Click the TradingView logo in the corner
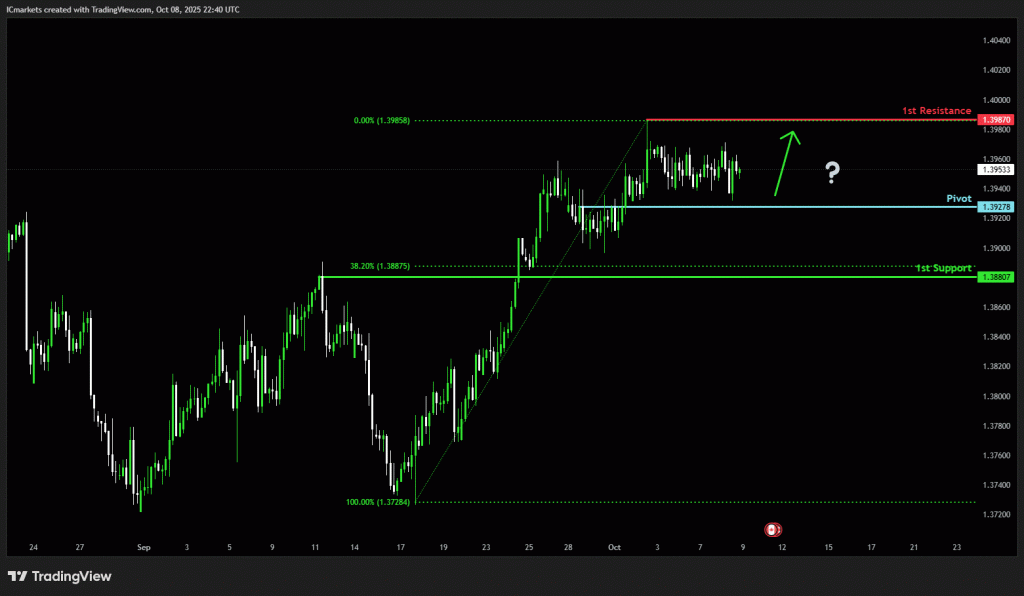Image resolution: width=1024 pixels, height=596 pixels. (60, 576)
